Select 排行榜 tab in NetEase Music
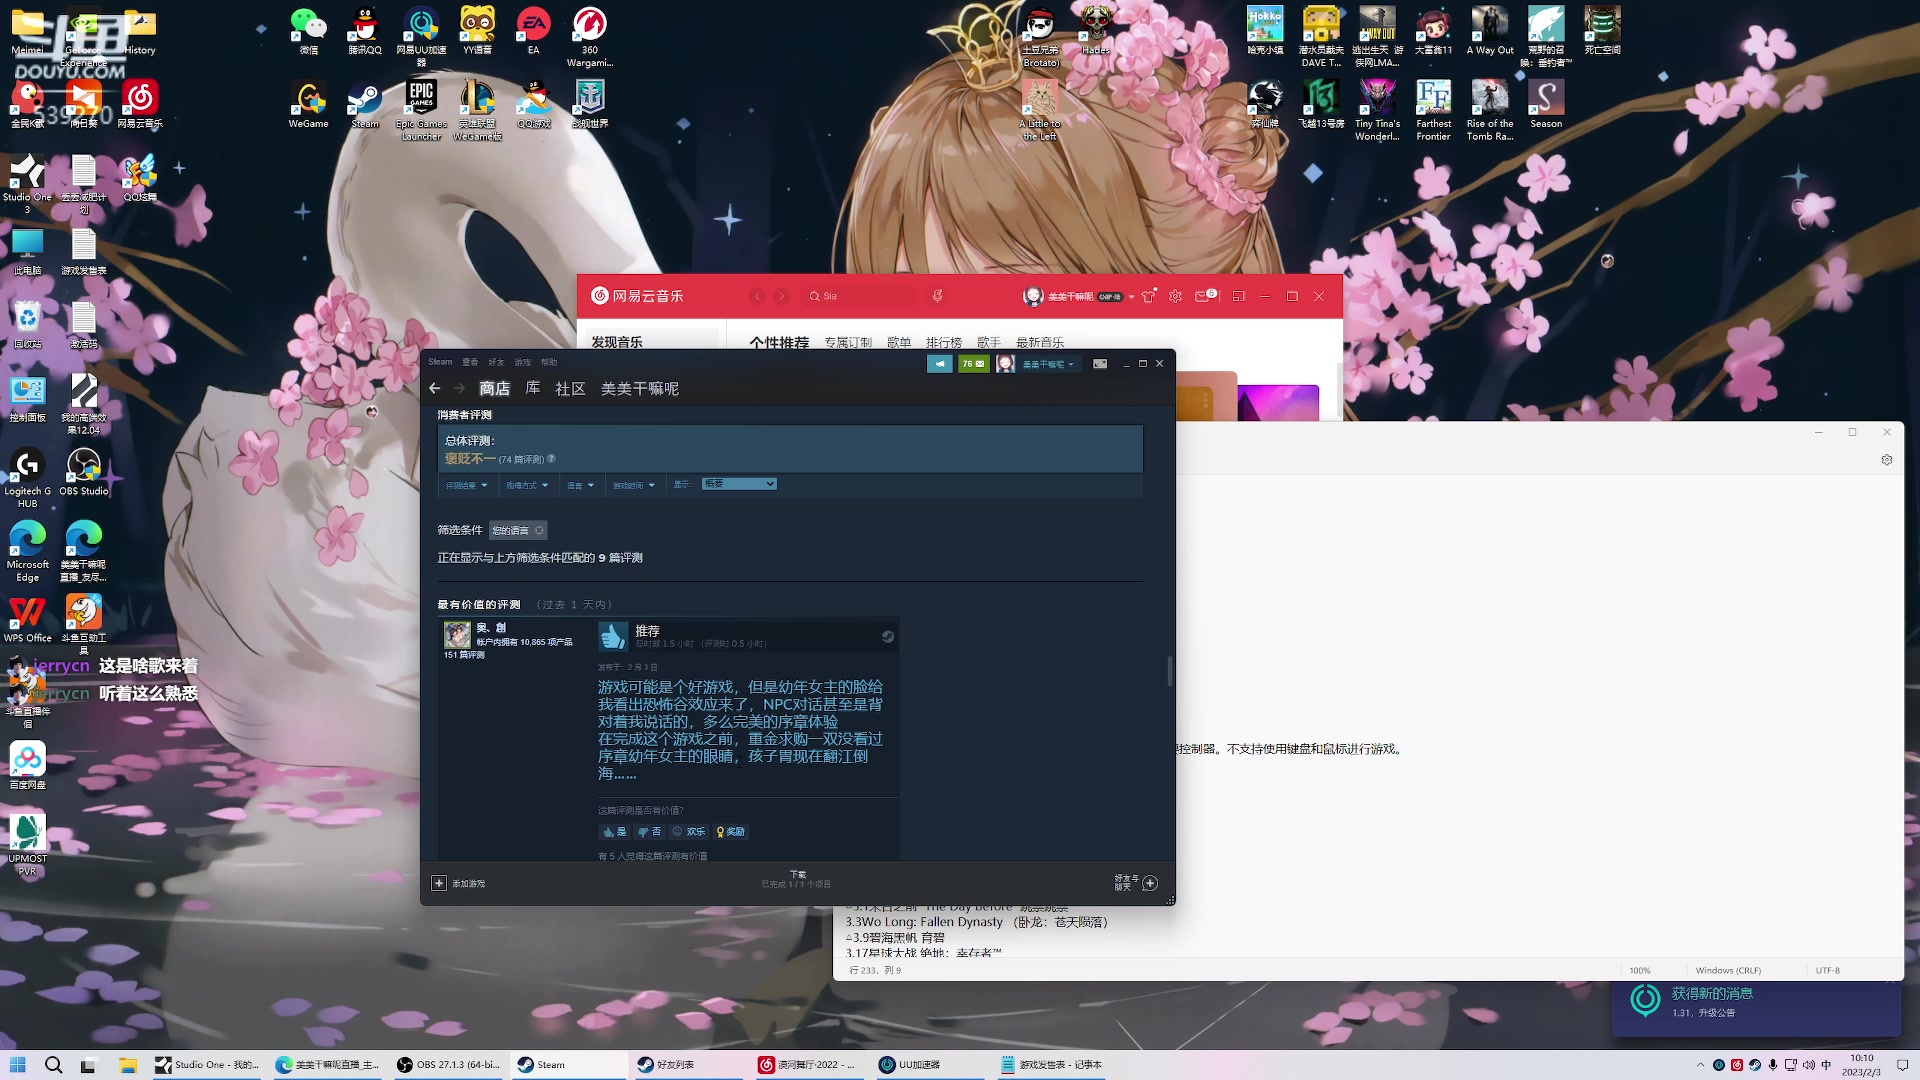Viewport: 1920px width, 1080px height. click(x=944, y=342)
